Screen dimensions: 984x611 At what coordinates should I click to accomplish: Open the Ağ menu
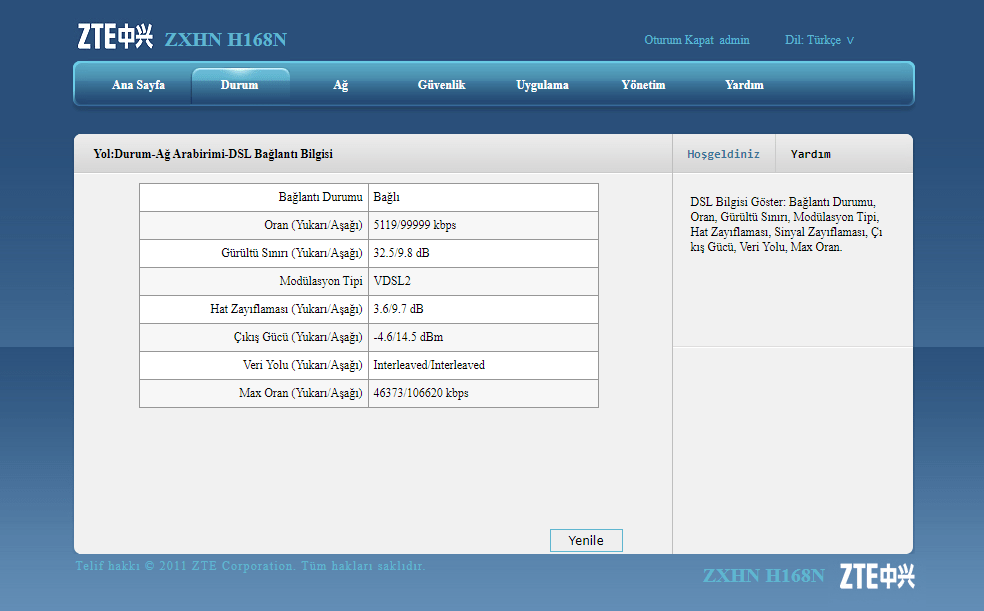coord(340,85)
